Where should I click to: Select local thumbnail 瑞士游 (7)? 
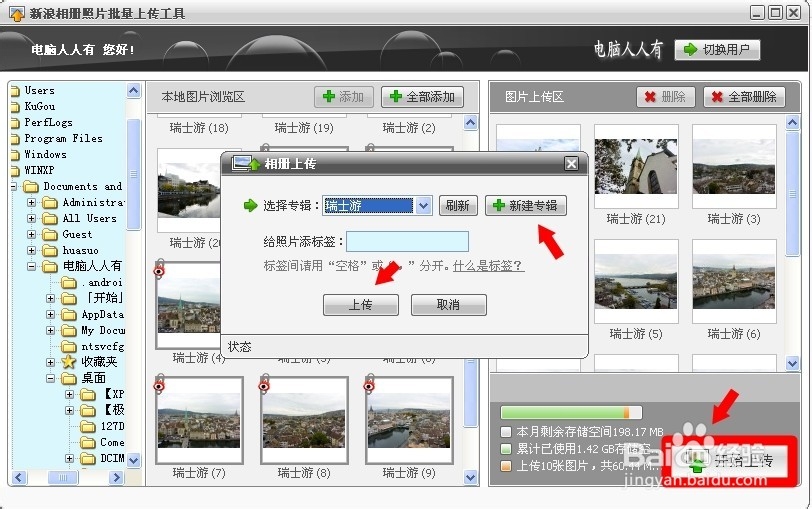pos(199,420)
